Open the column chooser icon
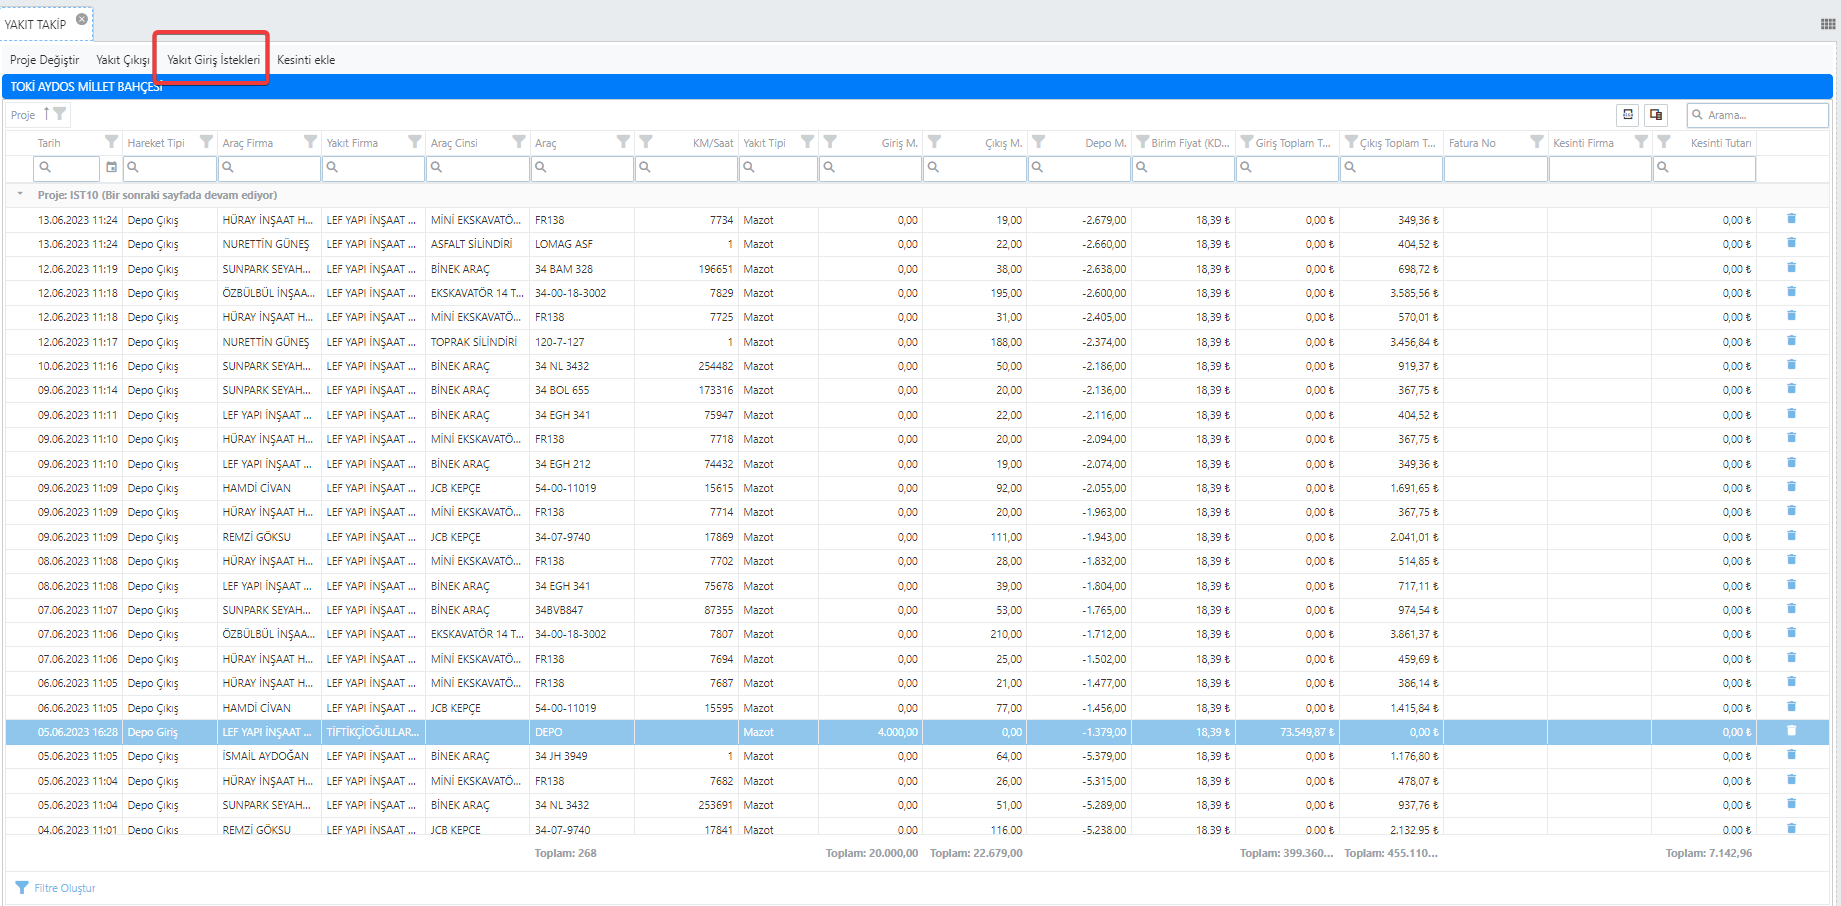The width and height of the screenshot is (1841, 906). (1656, 115)
